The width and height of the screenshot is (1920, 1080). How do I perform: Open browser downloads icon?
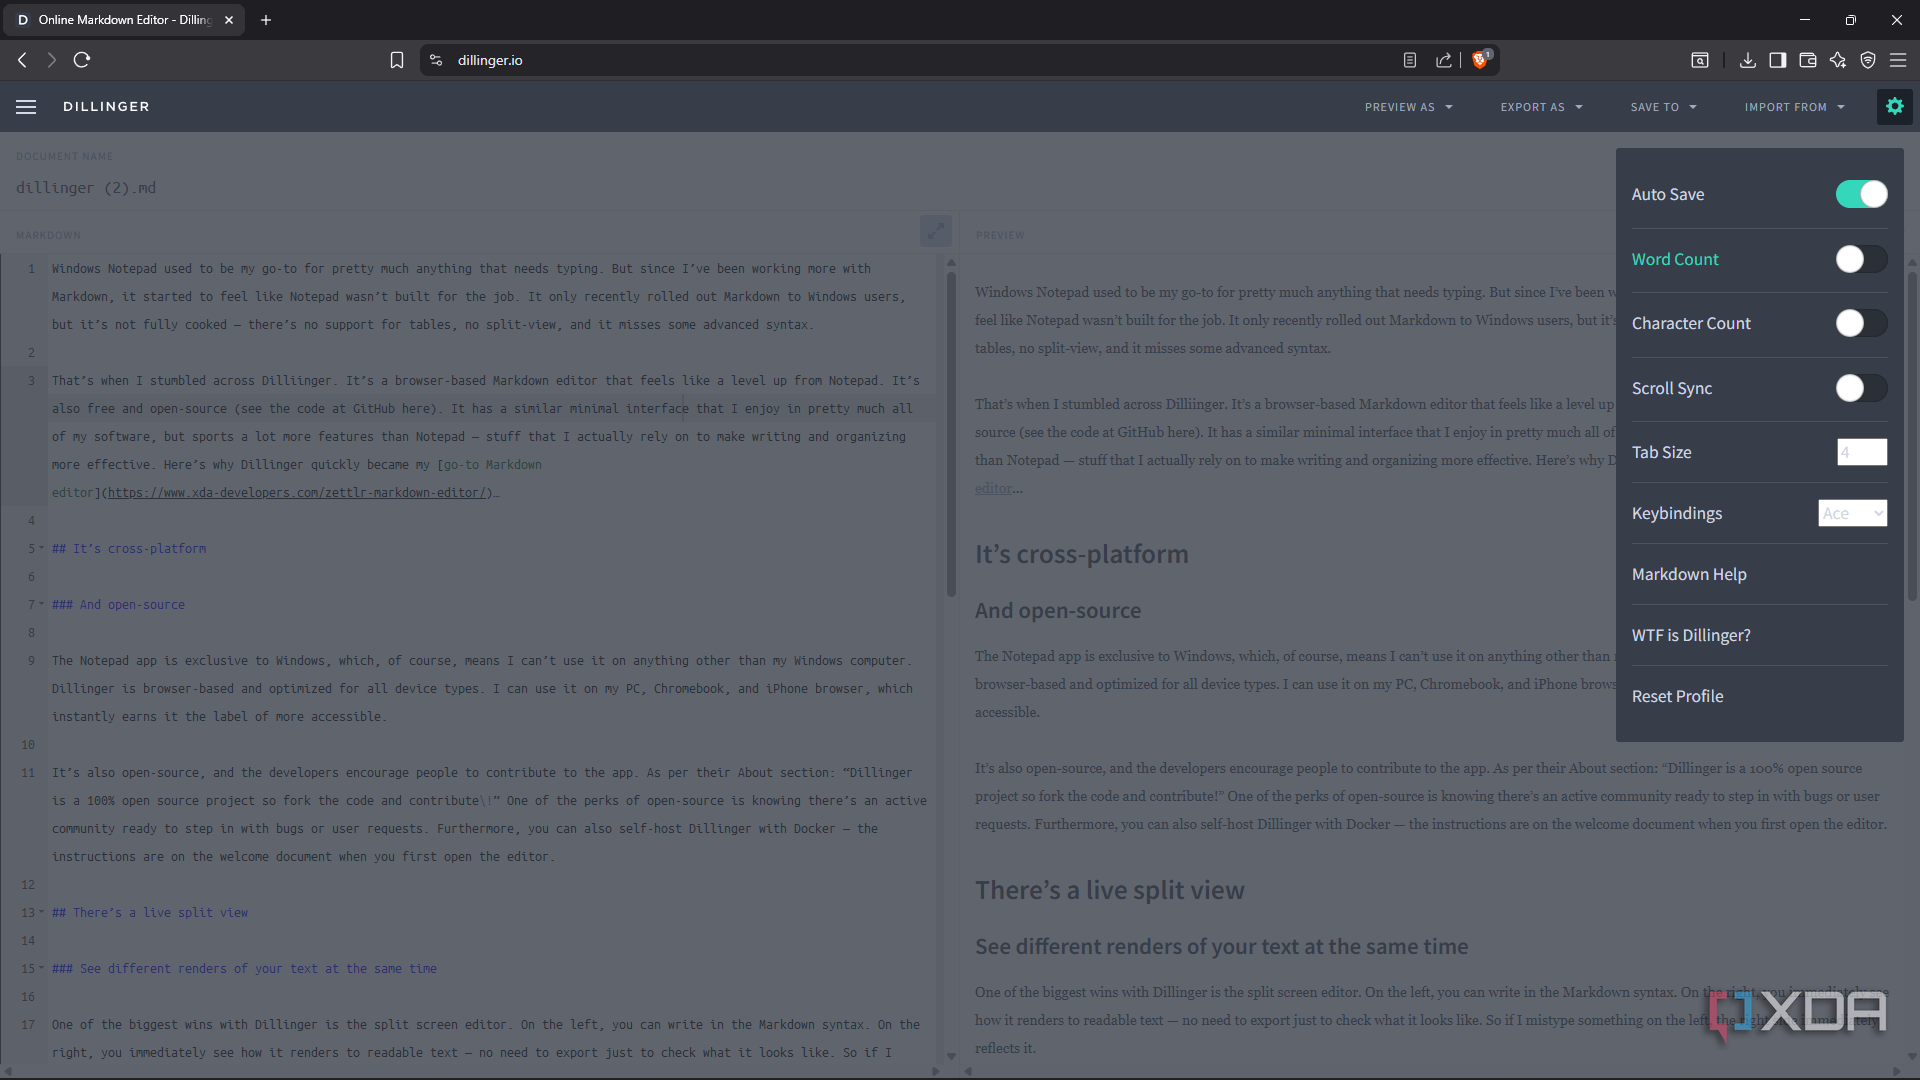point(1747,60)
